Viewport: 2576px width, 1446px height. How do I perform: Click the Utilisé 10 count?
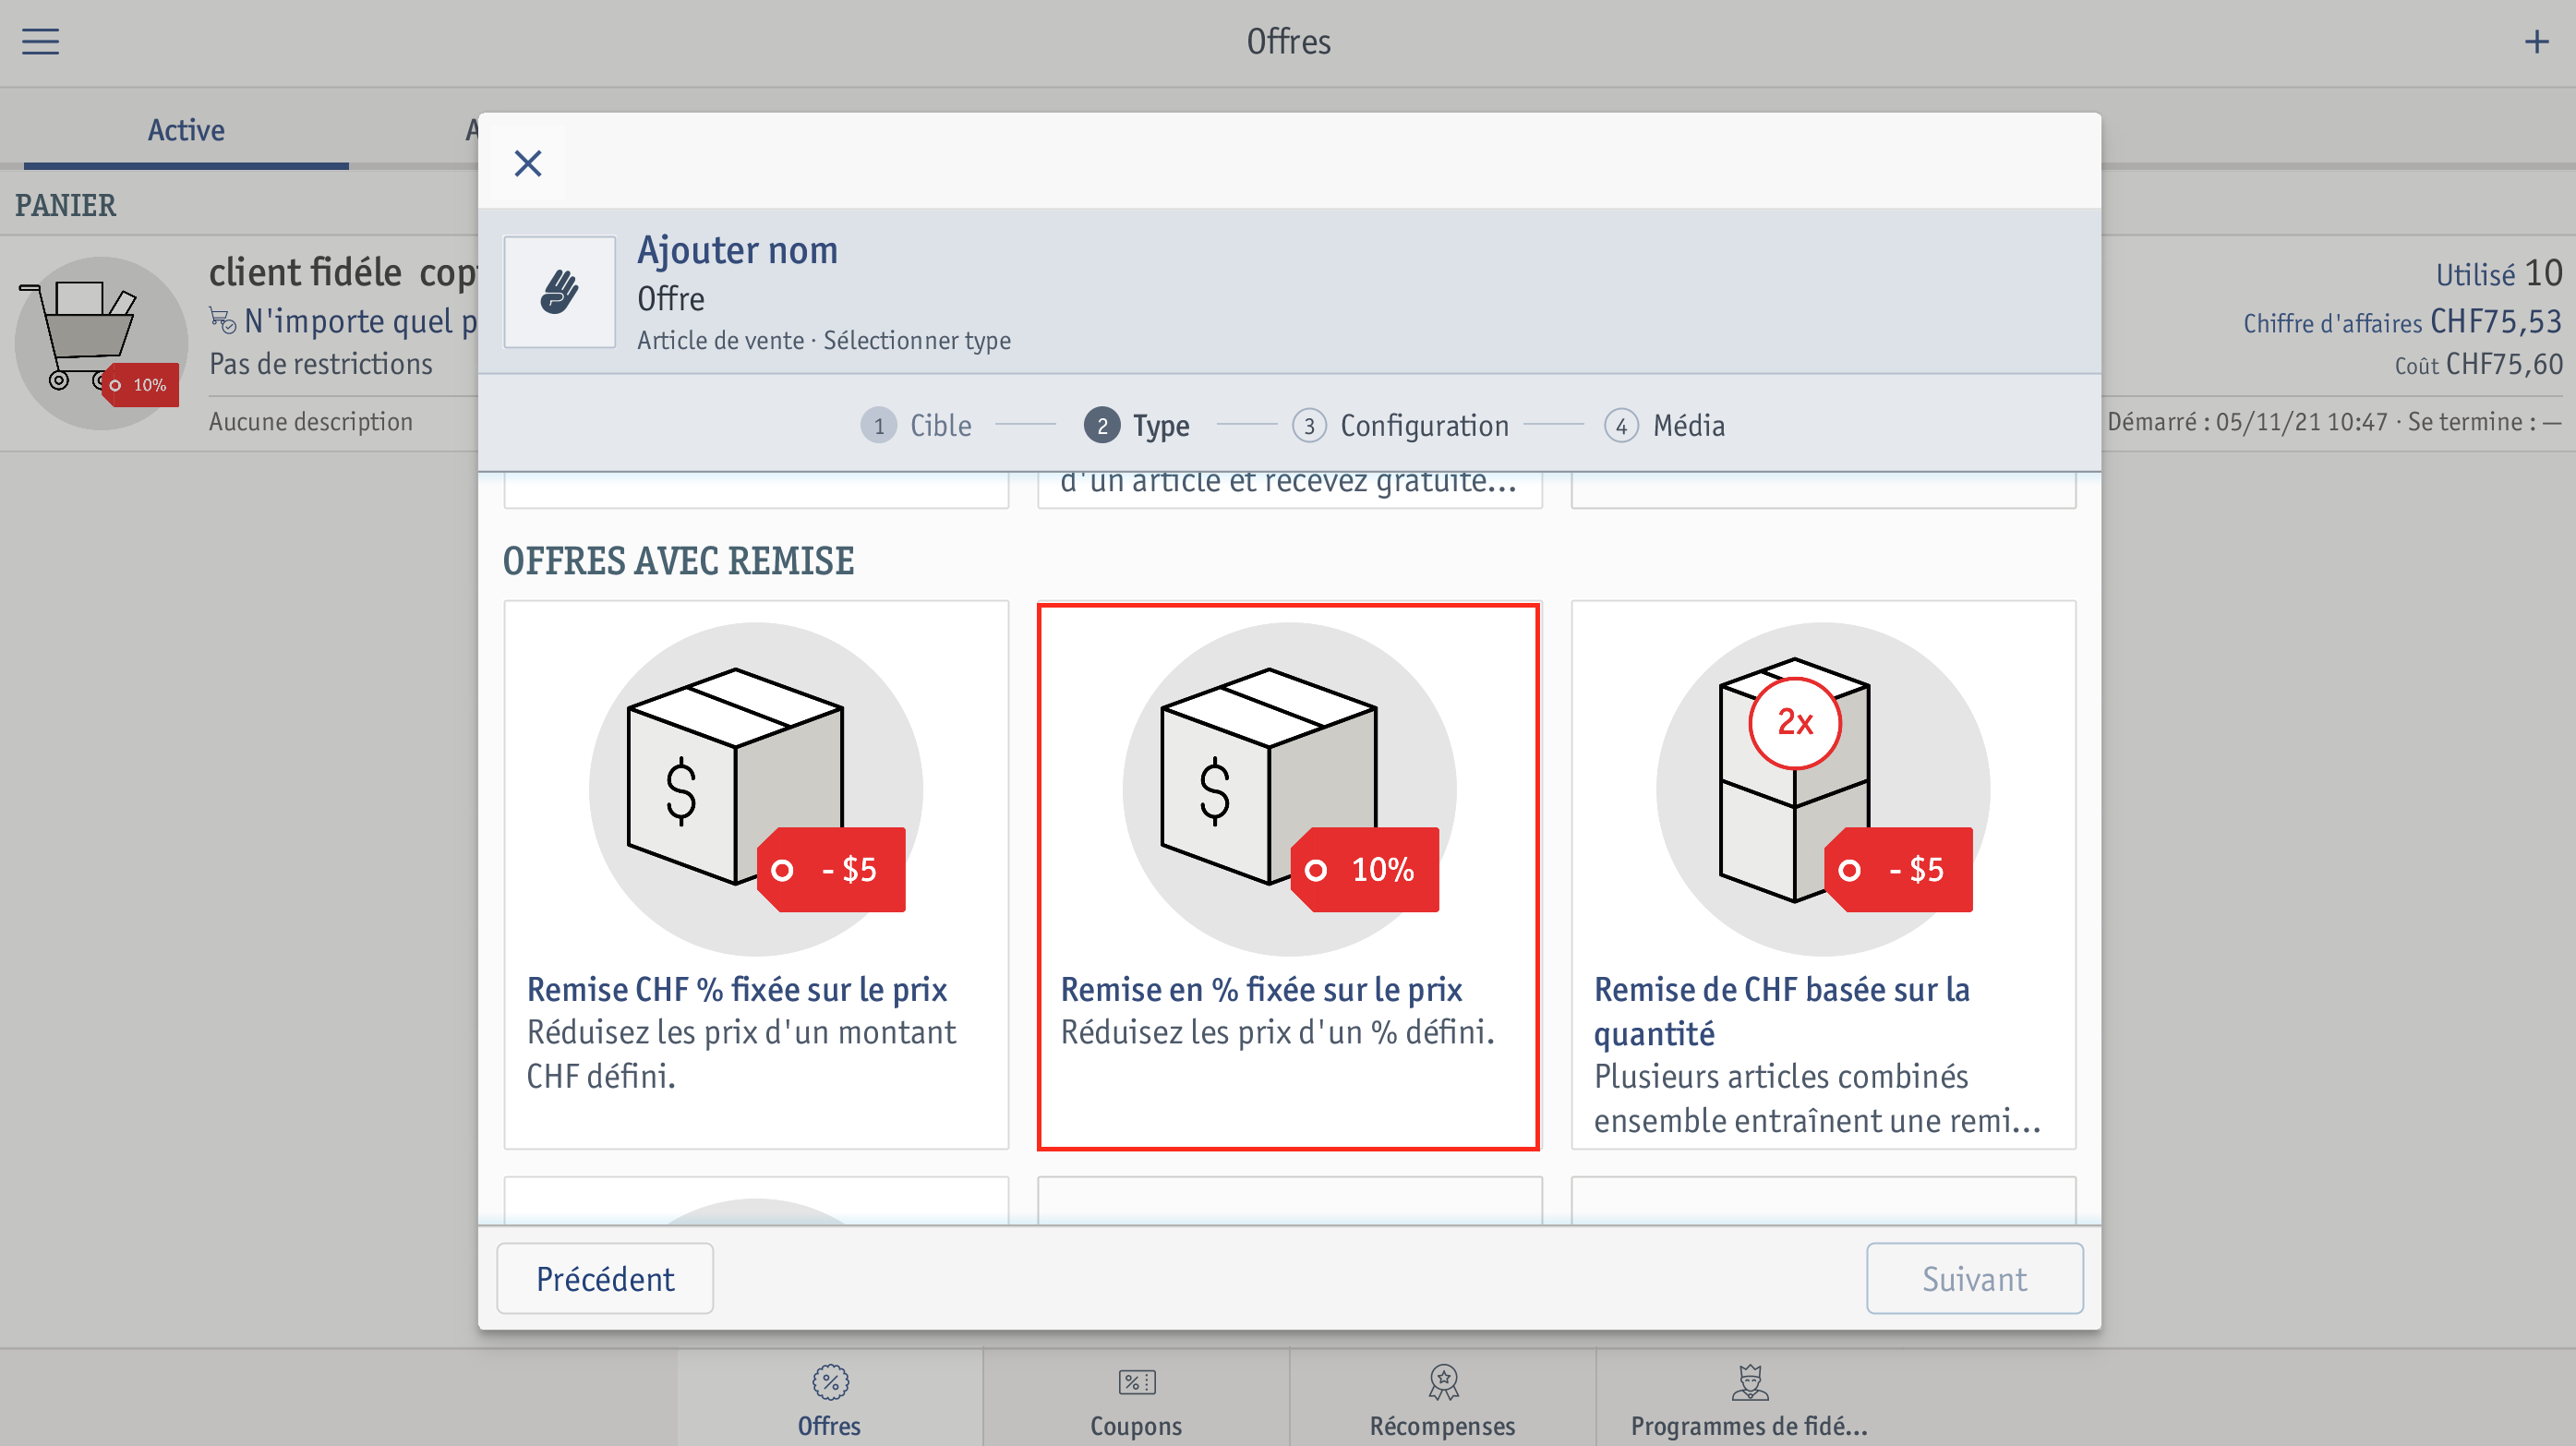(2498, 273)
